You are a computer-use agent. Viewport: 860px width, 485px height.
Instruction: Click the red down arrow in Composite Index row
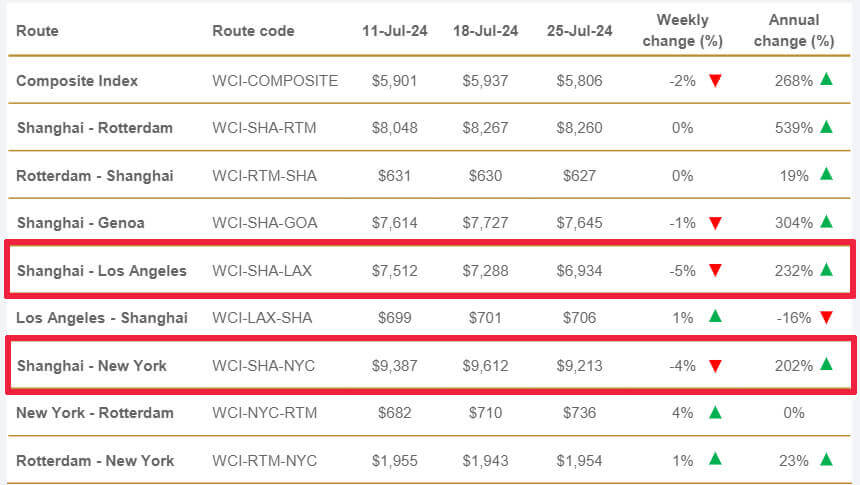click(x=715, y=81)
